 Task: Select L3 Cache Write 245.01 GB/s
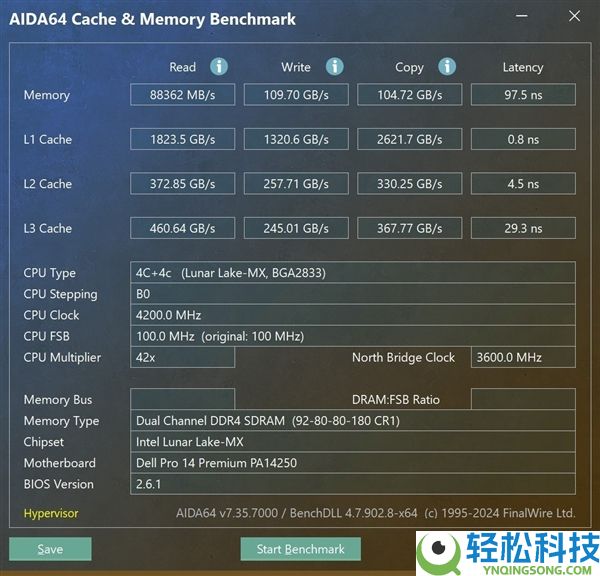pos(296,228)
